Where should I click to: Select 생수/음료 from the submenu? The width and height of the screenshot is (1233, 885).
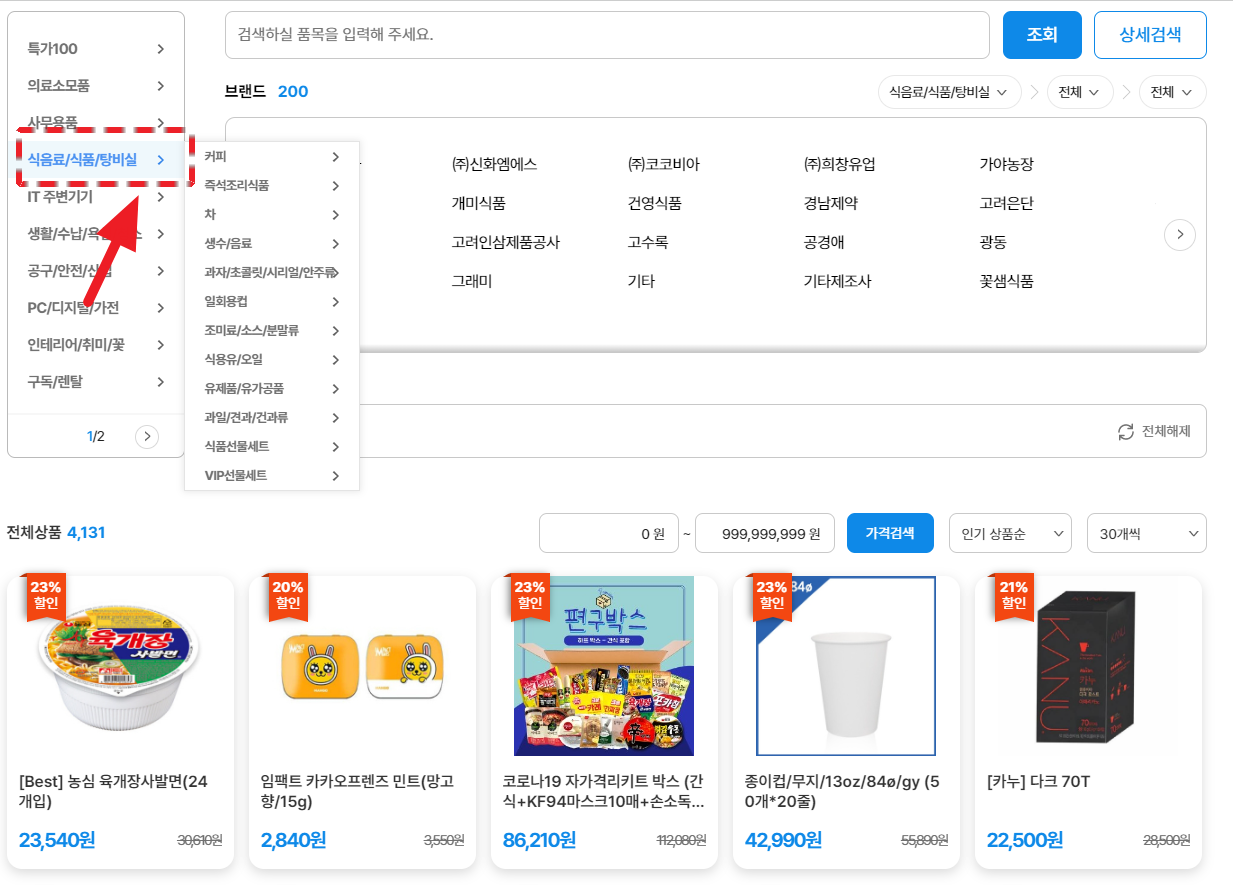tap(229, 244)
